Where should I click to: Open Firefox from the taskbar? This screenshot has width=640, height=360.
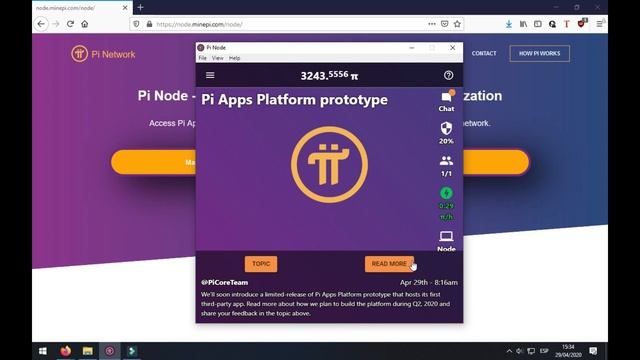point(65,351)
